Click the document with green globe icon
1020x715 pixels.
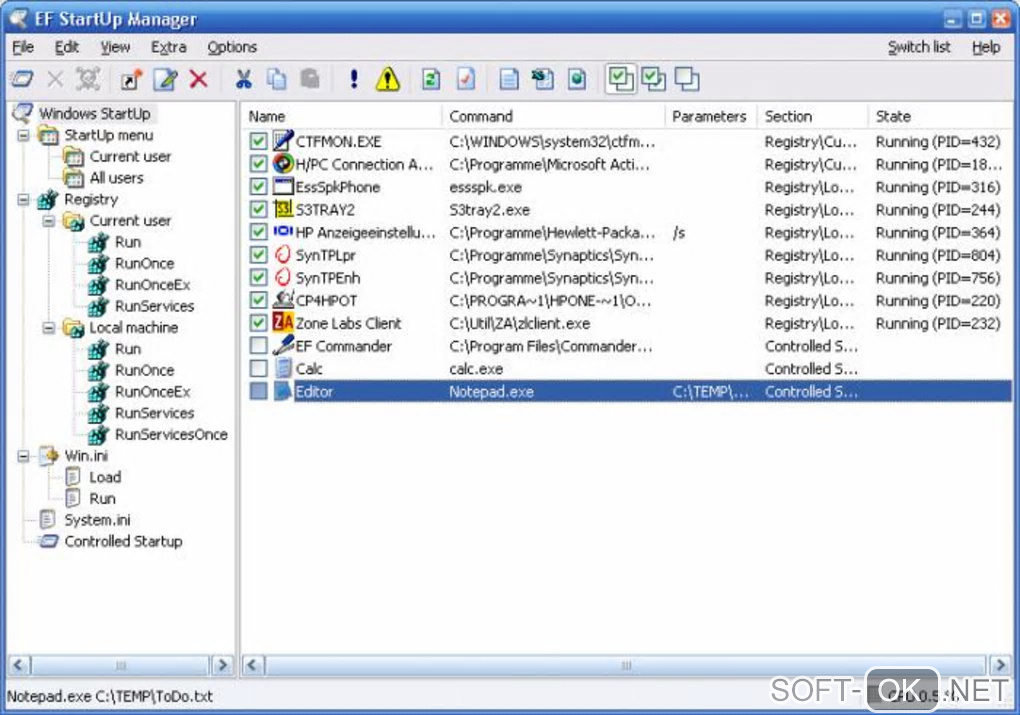tap(576, 79)
